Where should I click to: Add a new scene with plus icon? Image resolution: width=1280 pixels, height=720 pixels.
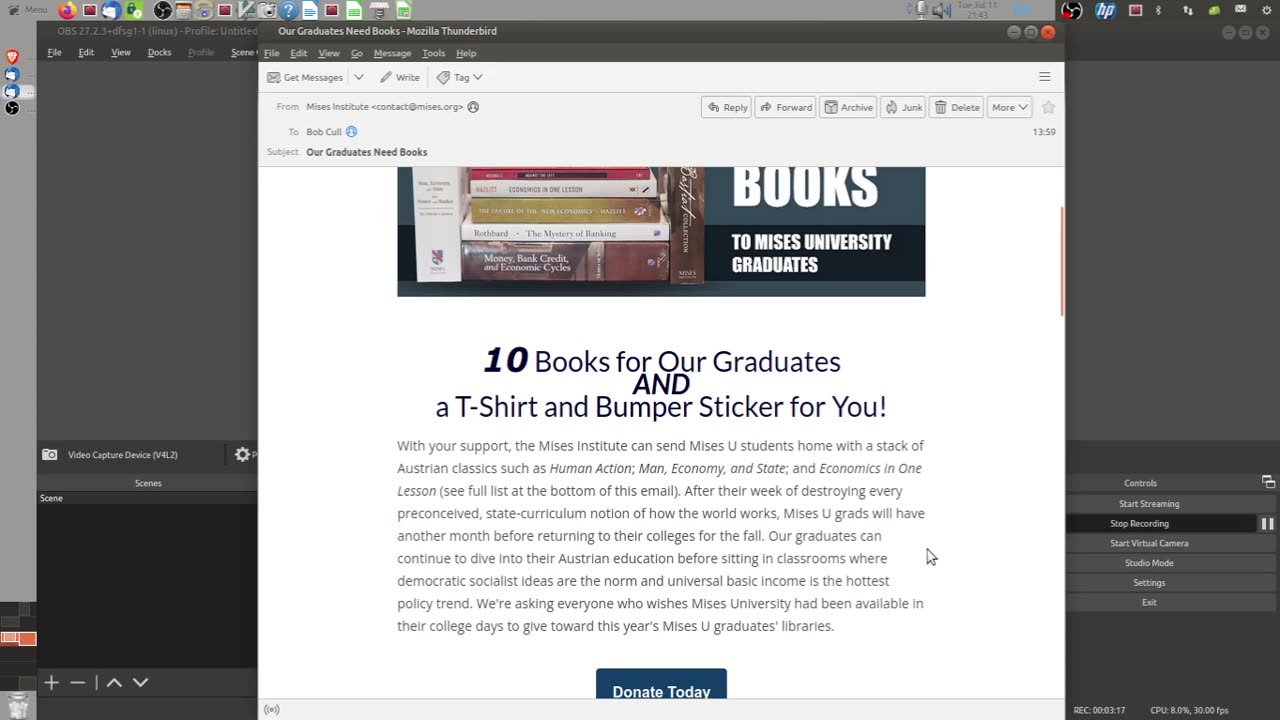point(51,682)
